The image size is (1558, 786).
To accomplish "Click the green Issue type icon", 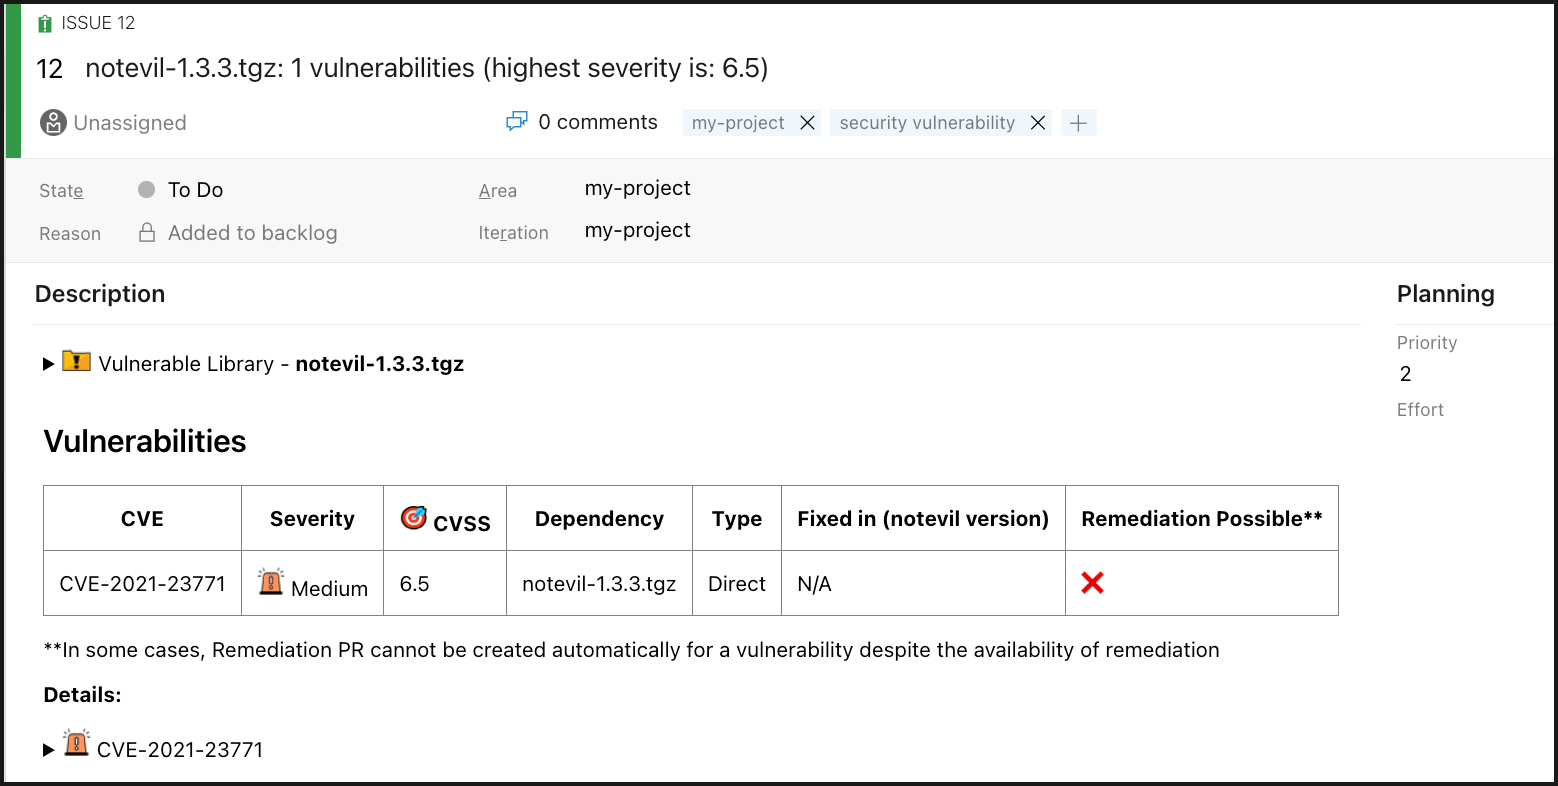I will click(x=44, y=24).
